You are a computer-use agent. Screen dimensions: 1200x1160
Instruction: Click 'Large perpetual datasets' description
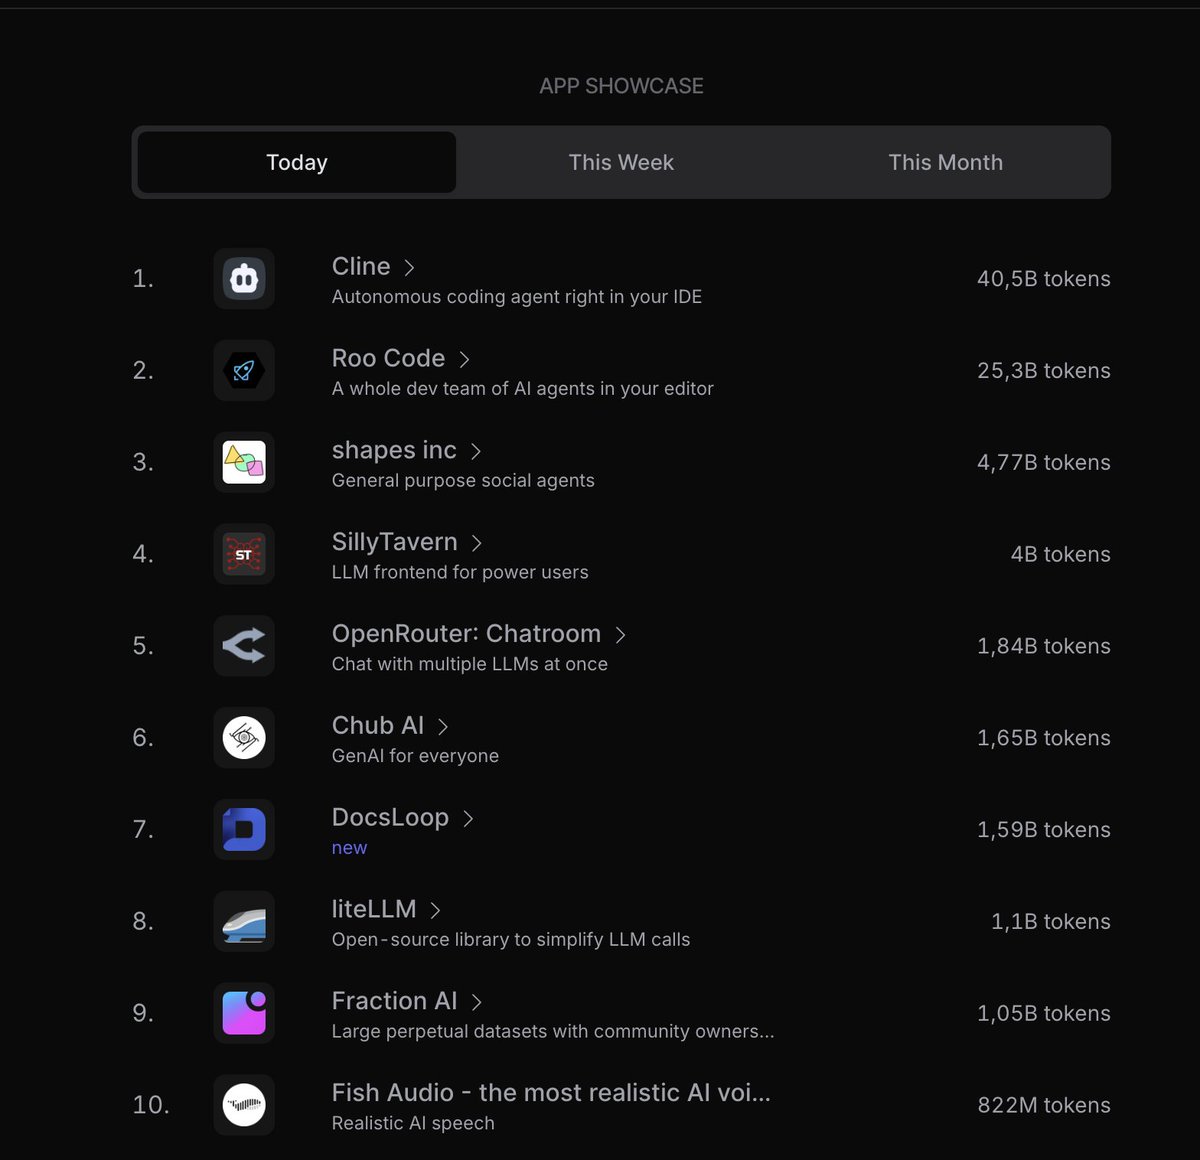pos(553,1031)
